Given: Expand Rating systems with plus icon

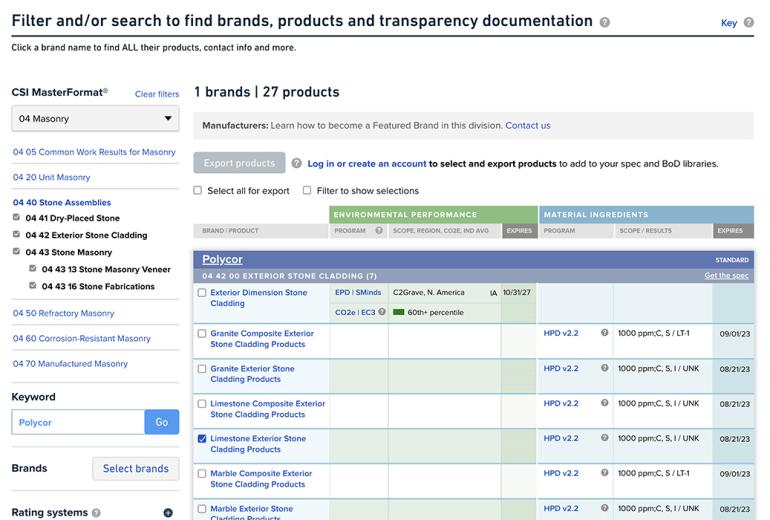Looking at the screenshot, I should [168, 513].
